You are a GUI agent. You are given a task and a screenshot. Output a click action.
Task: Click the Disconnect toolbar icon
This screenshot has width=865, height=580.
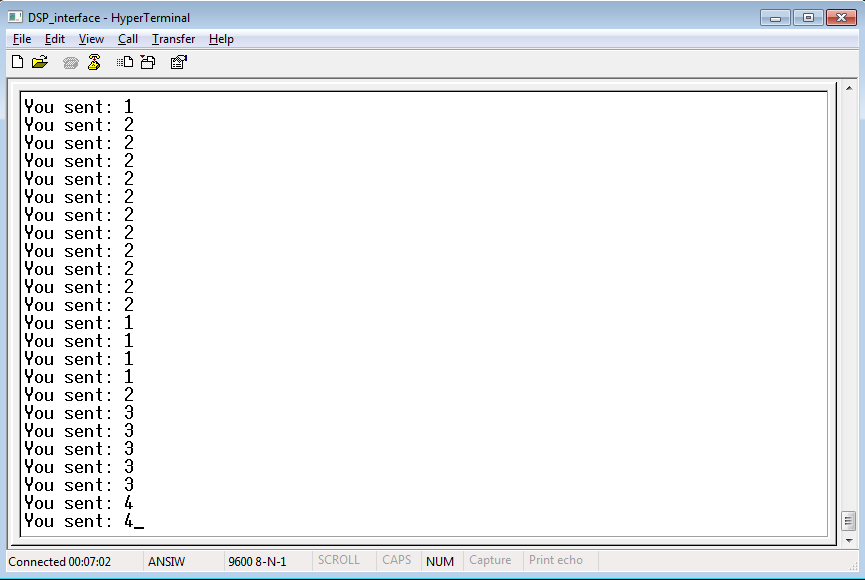pos(94,62)
